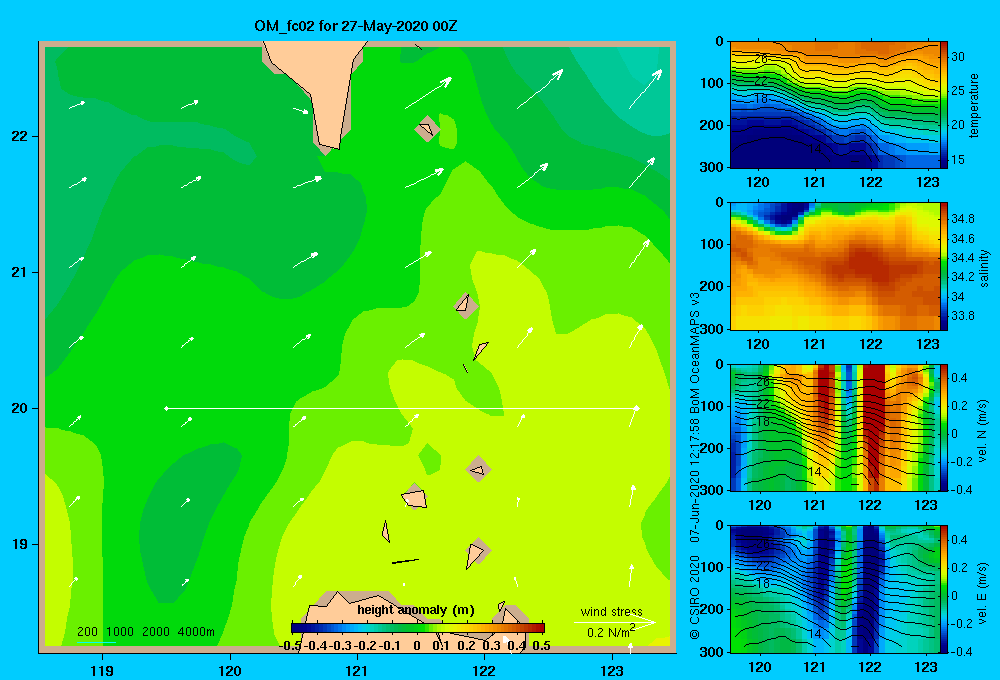The height and width of the screenshot is (680, 1000).
Task: Click longitude label 123 below main map
Action: (x=612, y=670)
